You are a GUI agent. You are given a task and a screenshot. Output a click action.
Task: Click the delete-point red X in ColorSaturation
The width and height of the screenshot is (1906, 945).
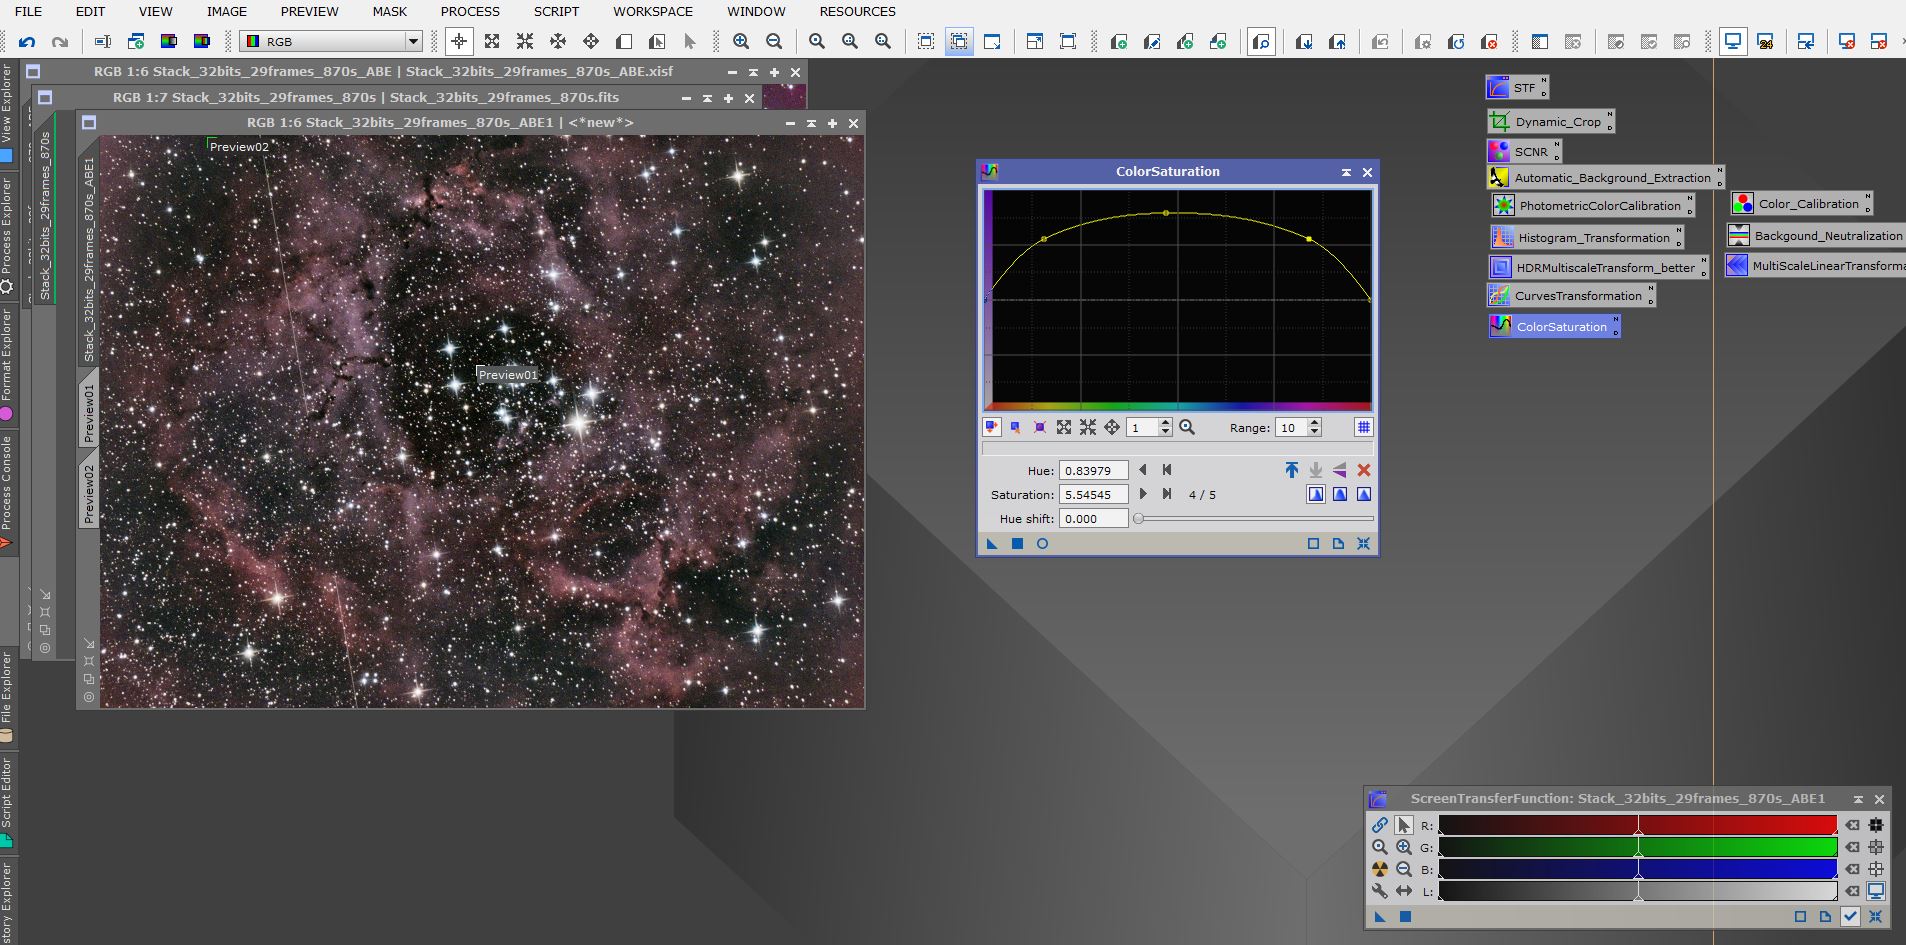coord(1363,470)
